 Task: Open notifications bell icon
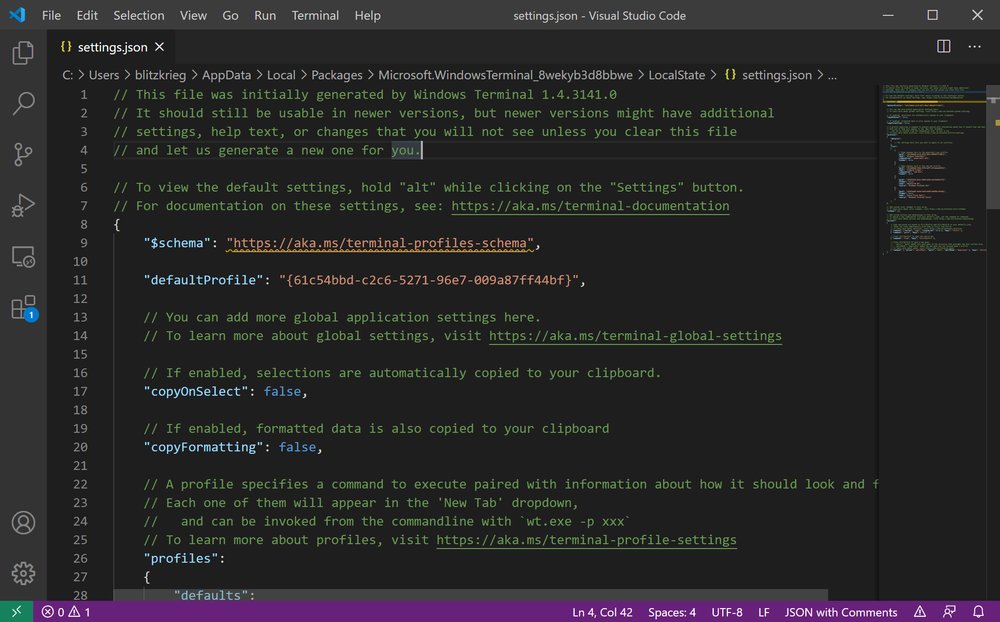tap(978, 612)
